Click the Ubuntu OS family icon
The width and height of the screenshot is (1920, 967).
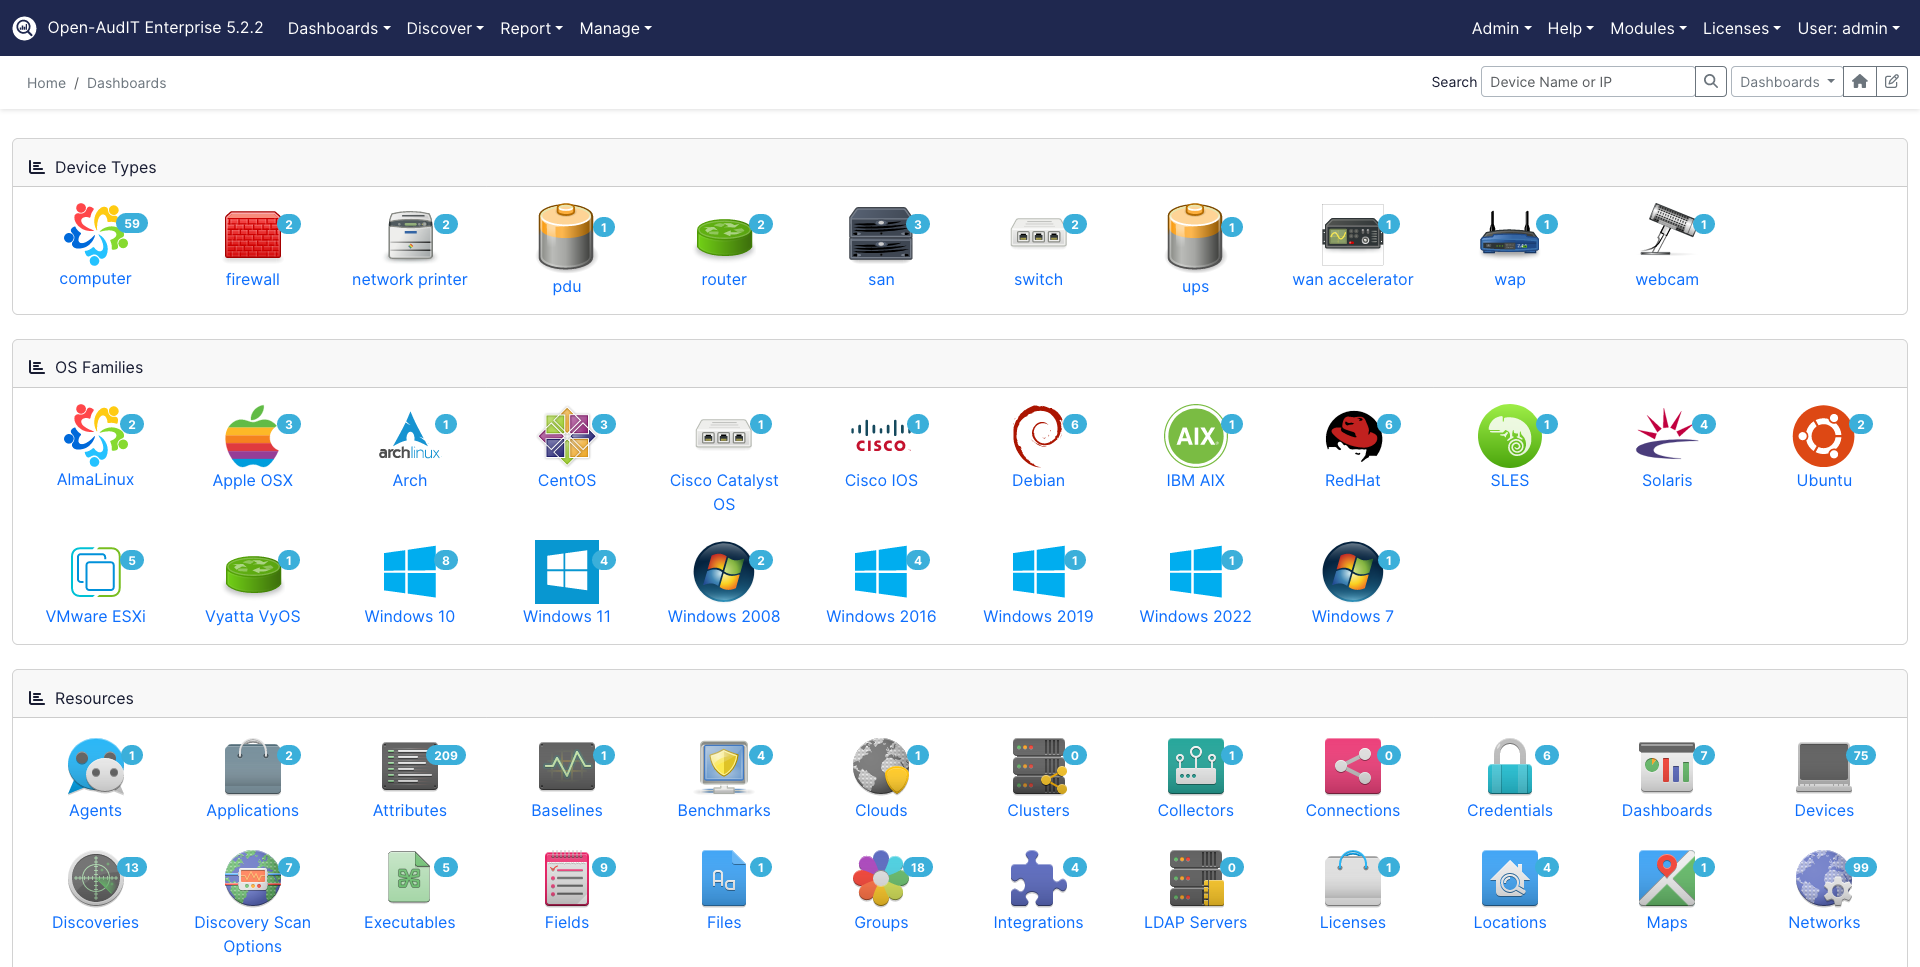tap(1824, 437)
